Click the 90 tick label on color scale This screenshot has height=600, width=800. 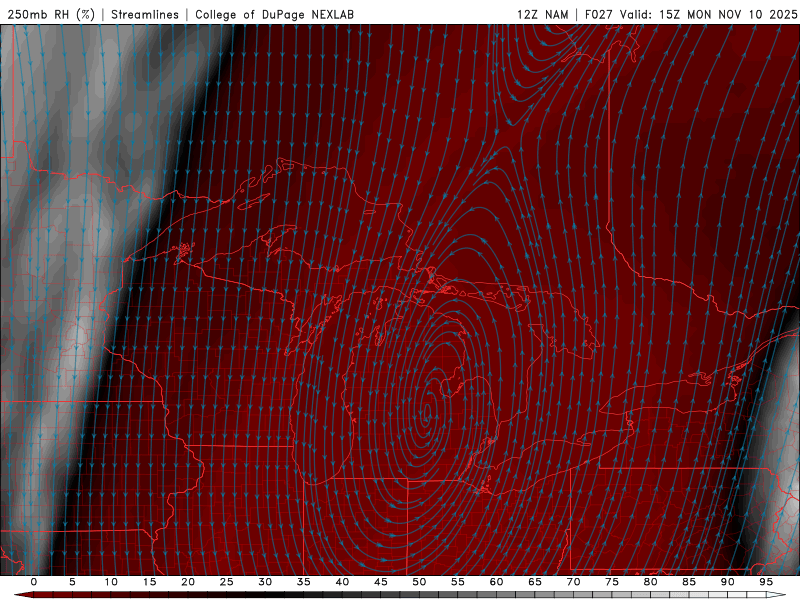coord(728,582)
